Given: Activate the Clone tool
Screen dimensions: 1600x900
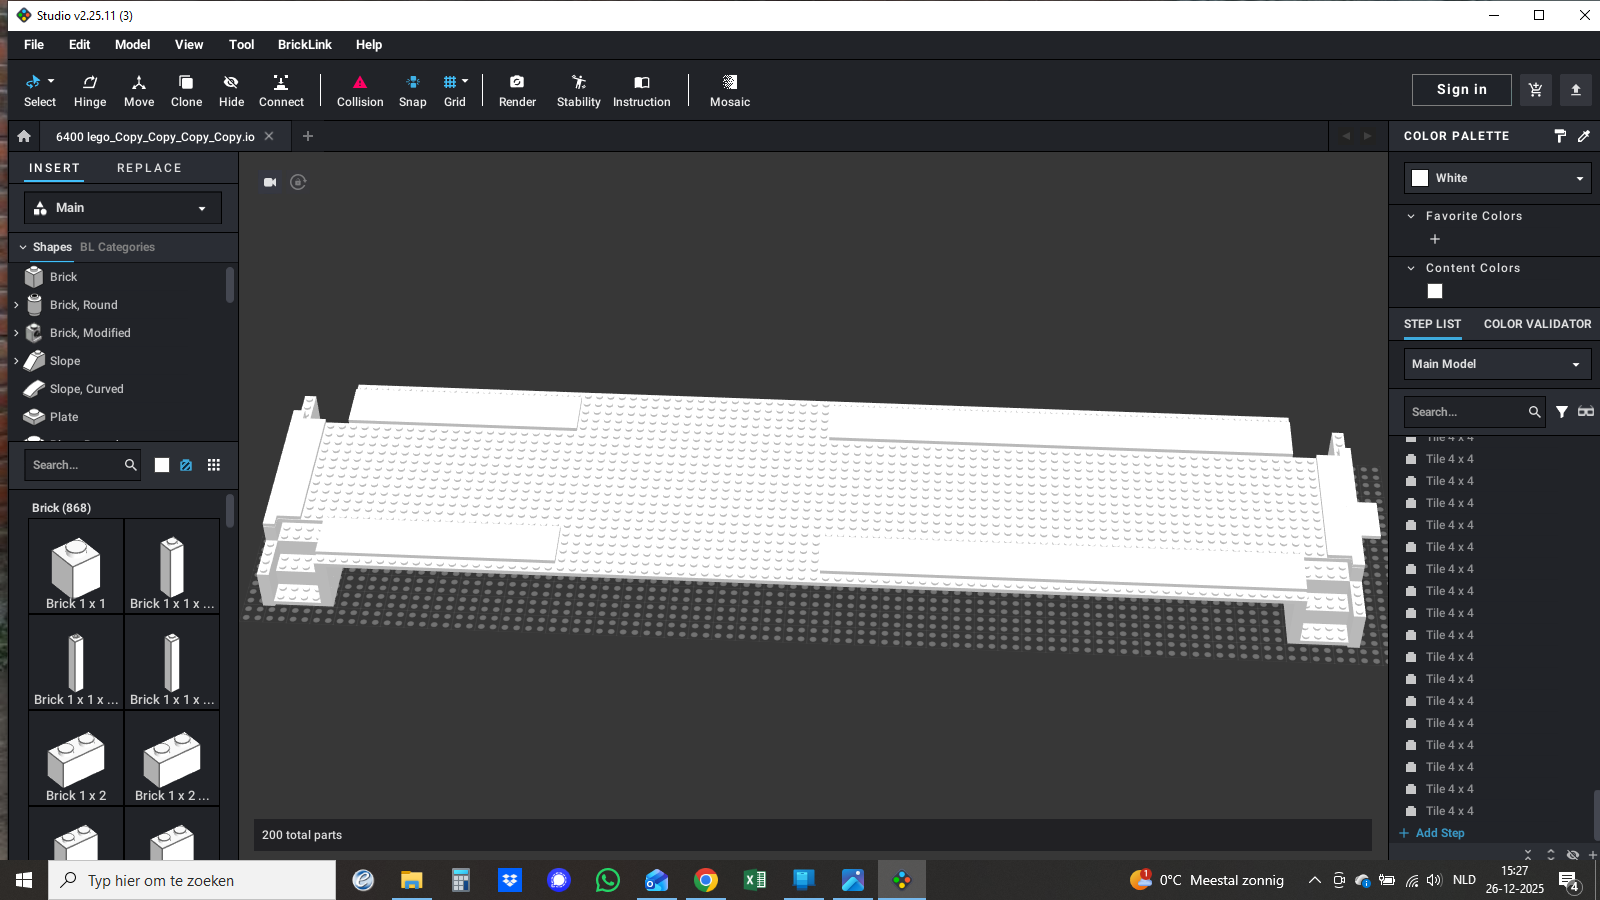Looking at the screenshot, I should [186, 90].
